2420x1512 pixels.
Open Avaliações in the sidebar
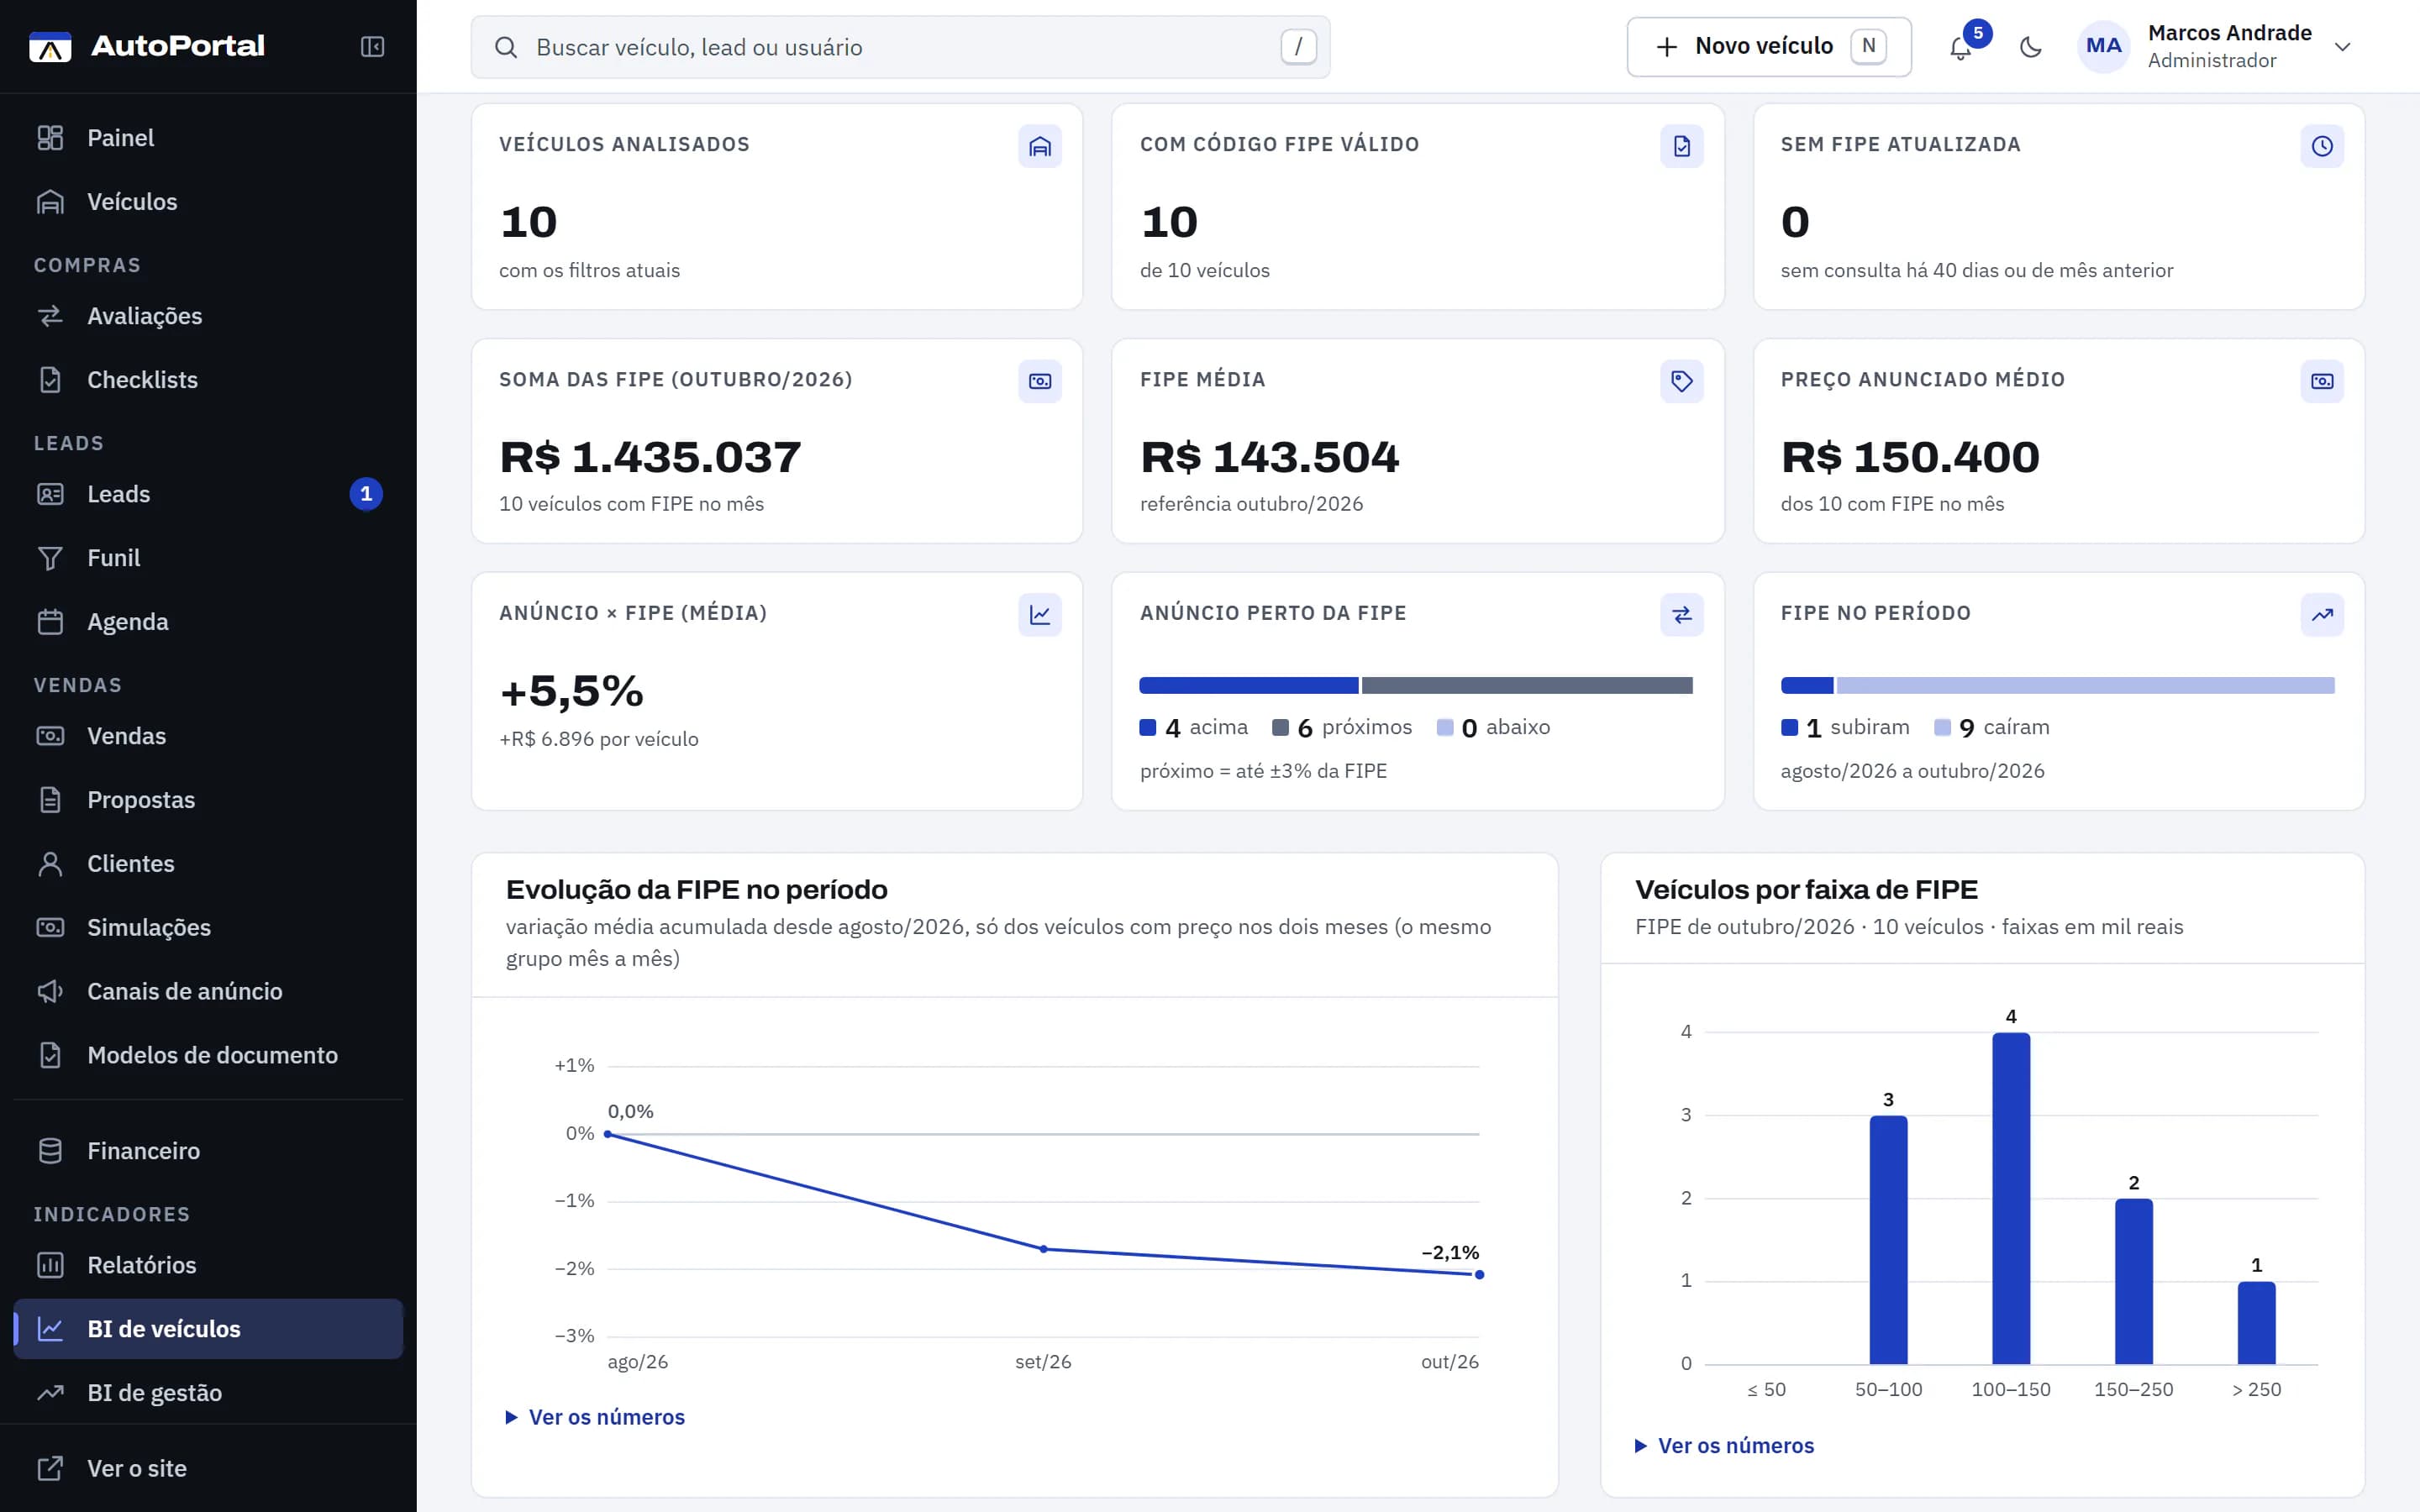[x=208, y=316]
